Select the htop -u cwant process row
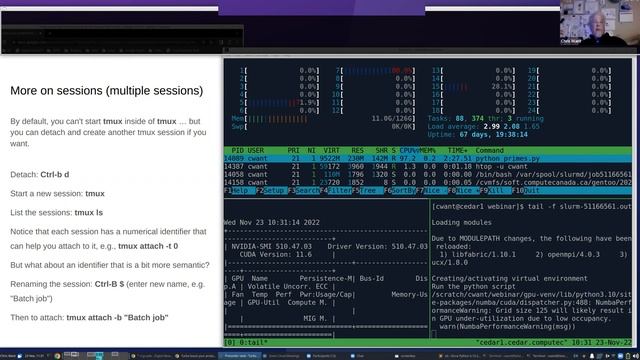The height and width of the screenshot is (360, 640). click(x=427, y=167)
